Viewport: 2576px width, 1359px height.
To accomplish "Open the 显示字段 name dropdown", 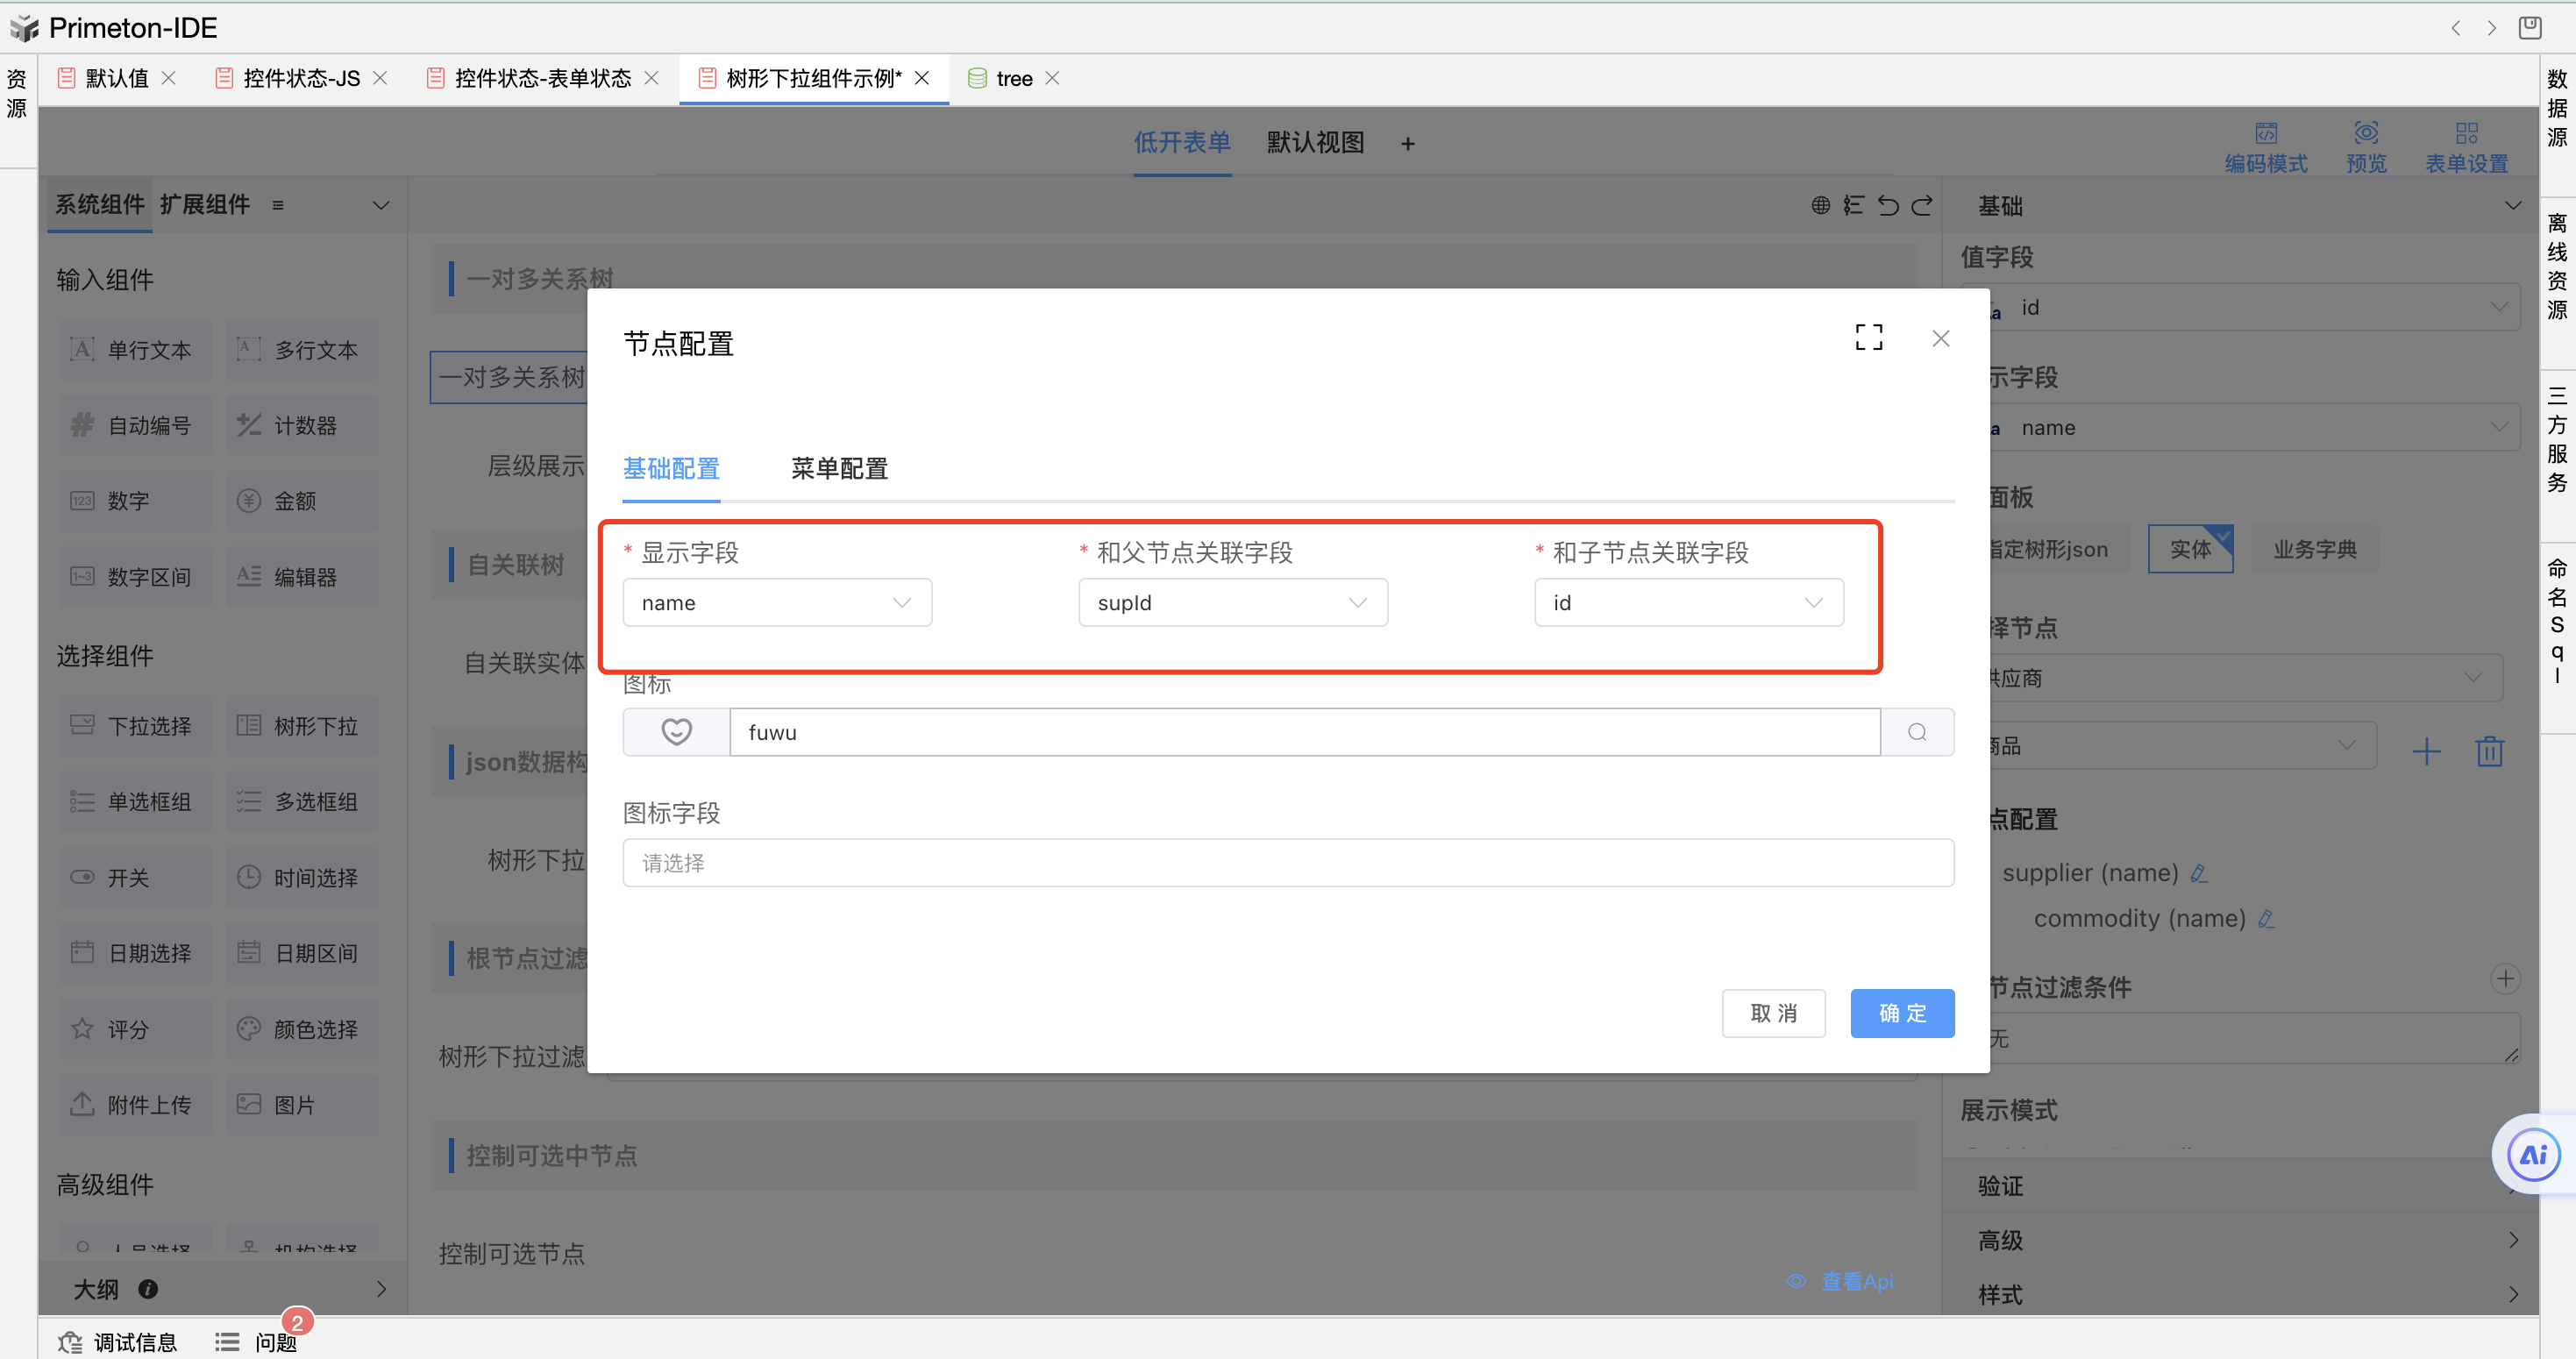I will point(776,603).
